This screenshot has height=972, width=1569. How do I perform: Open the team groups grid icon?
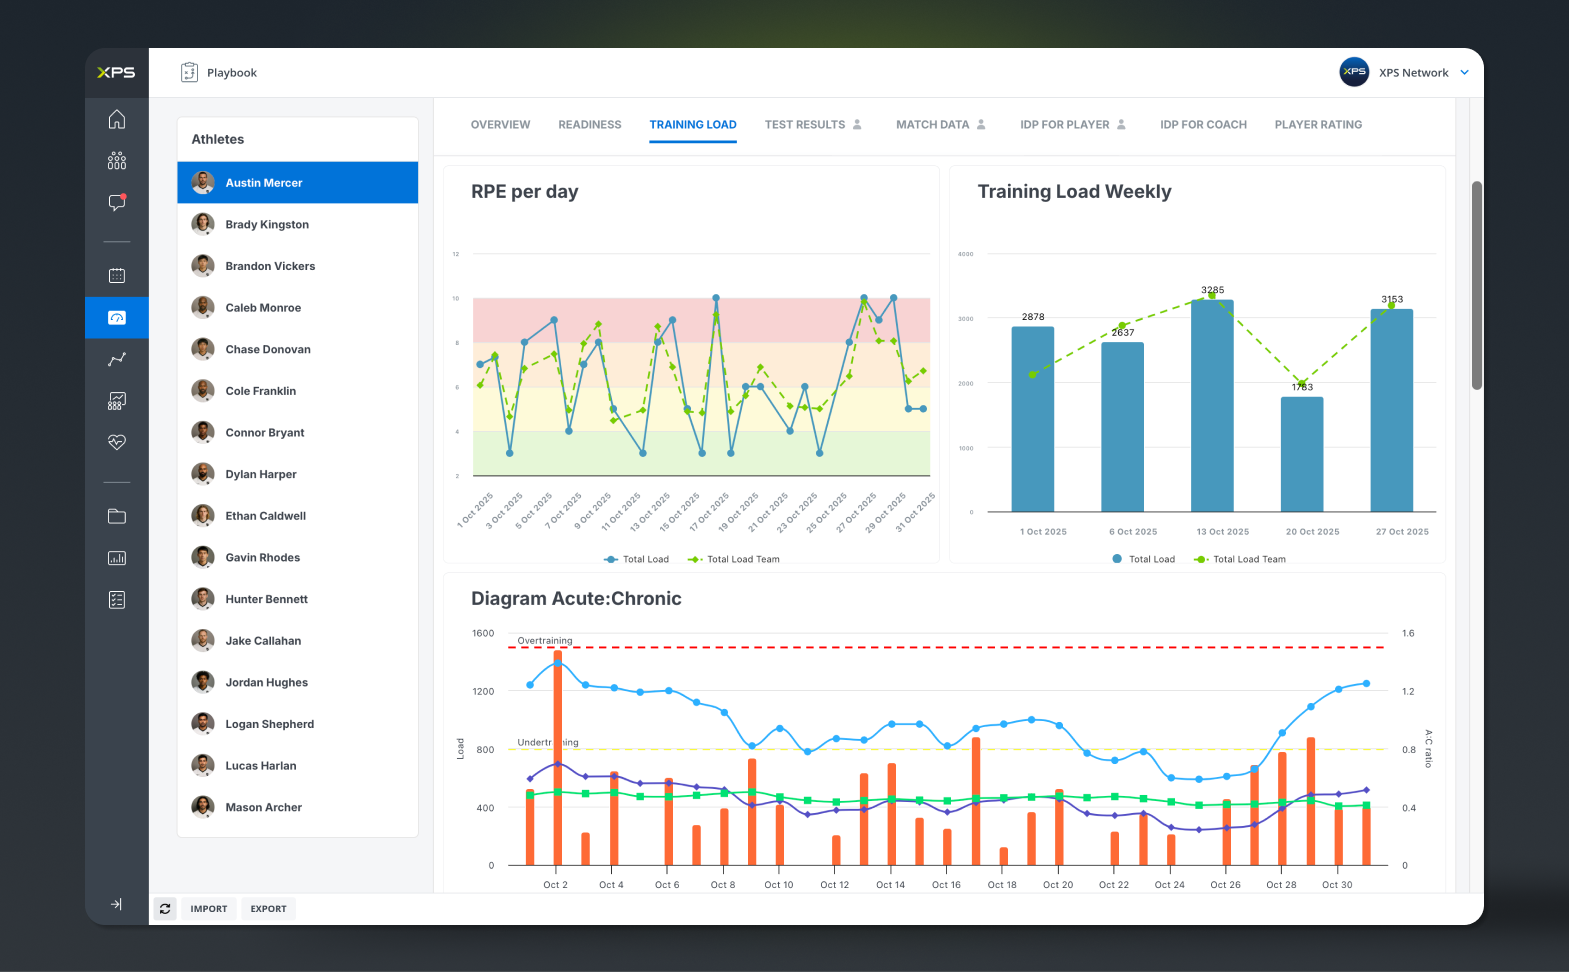point(117,161)
